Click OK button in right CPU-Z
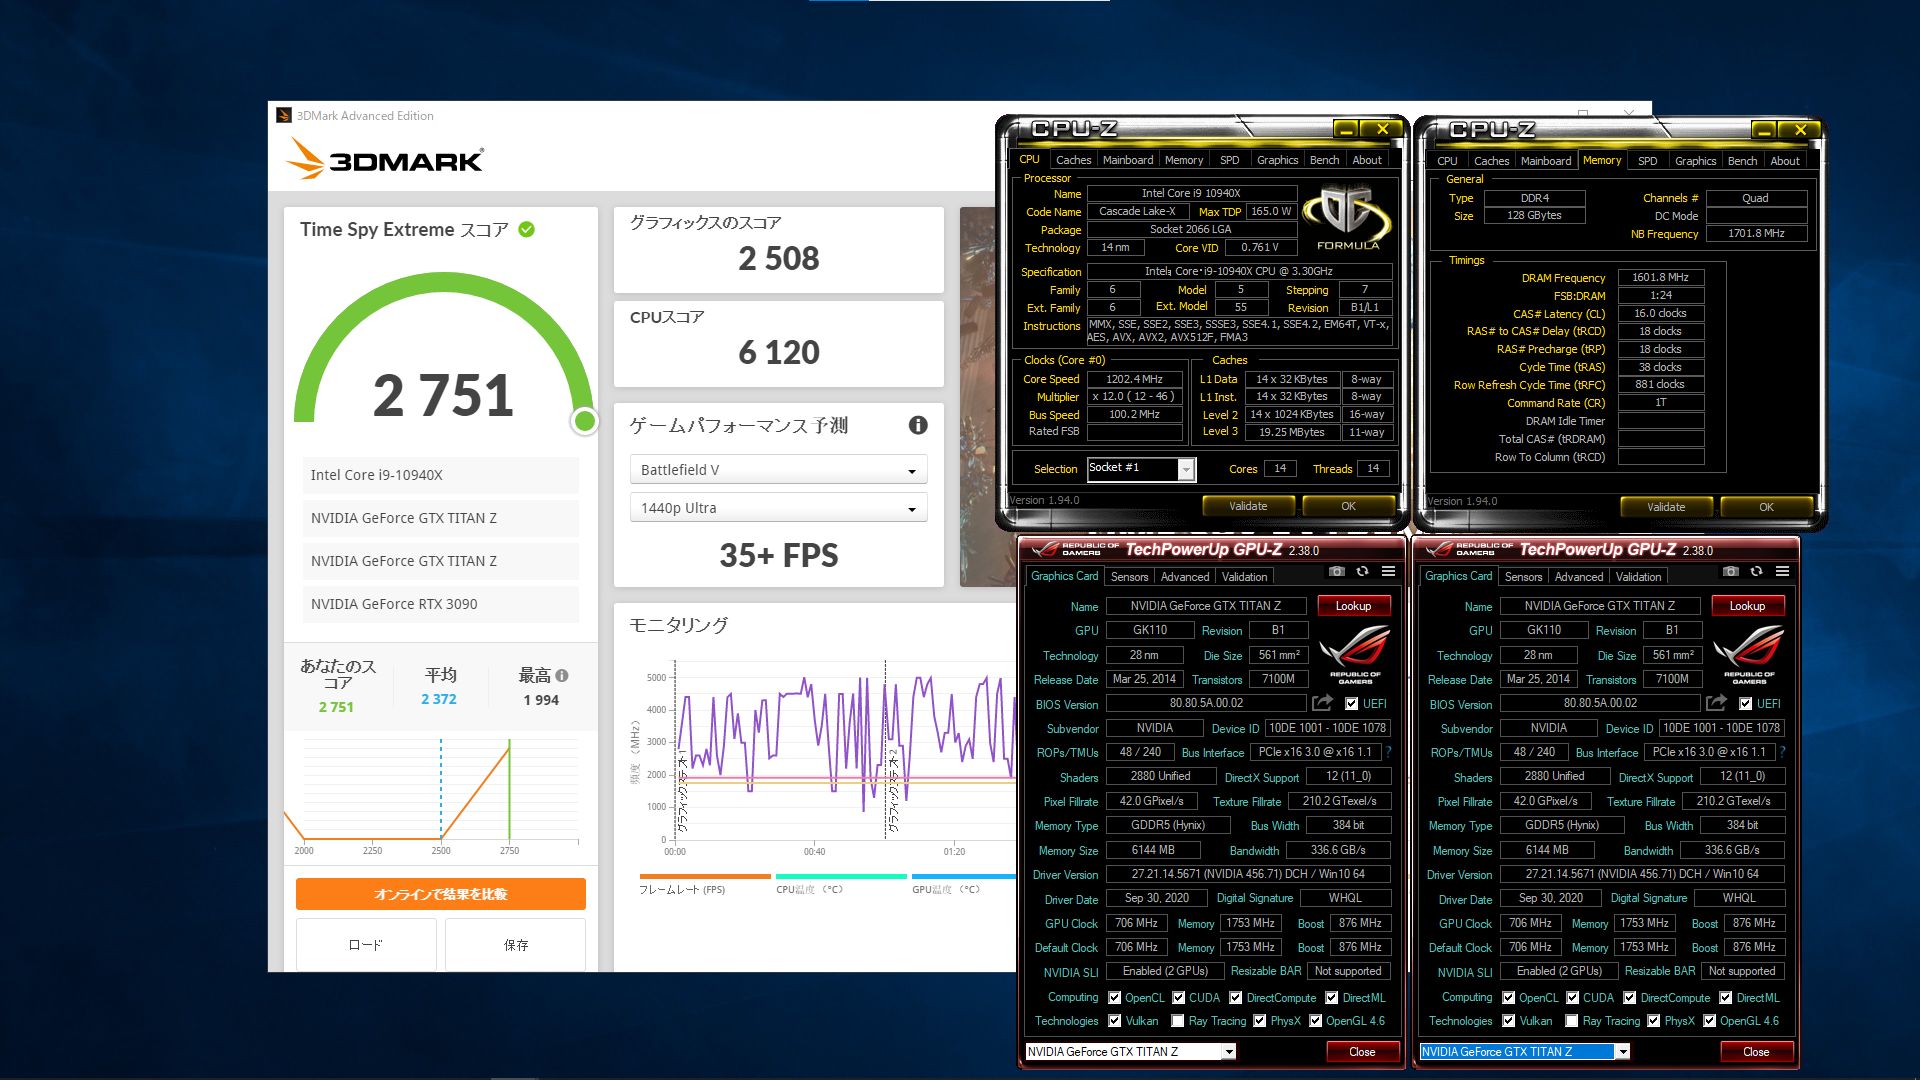 pyautogui.click(x=1766, y=507)
